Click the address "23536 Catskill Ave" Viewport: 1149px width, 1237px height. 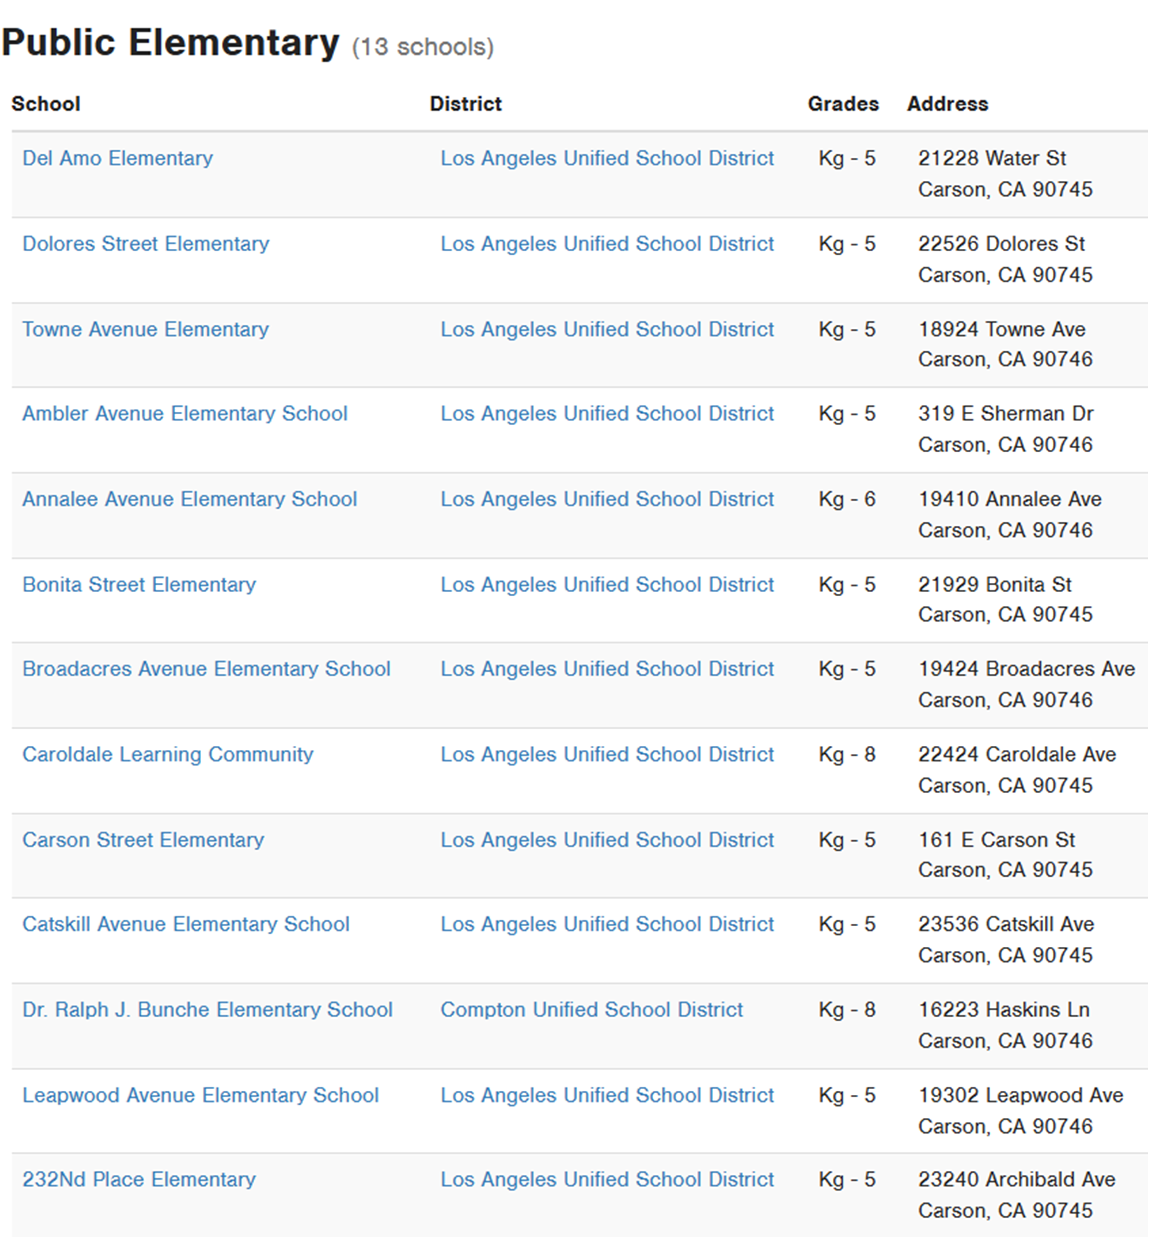1006,925
